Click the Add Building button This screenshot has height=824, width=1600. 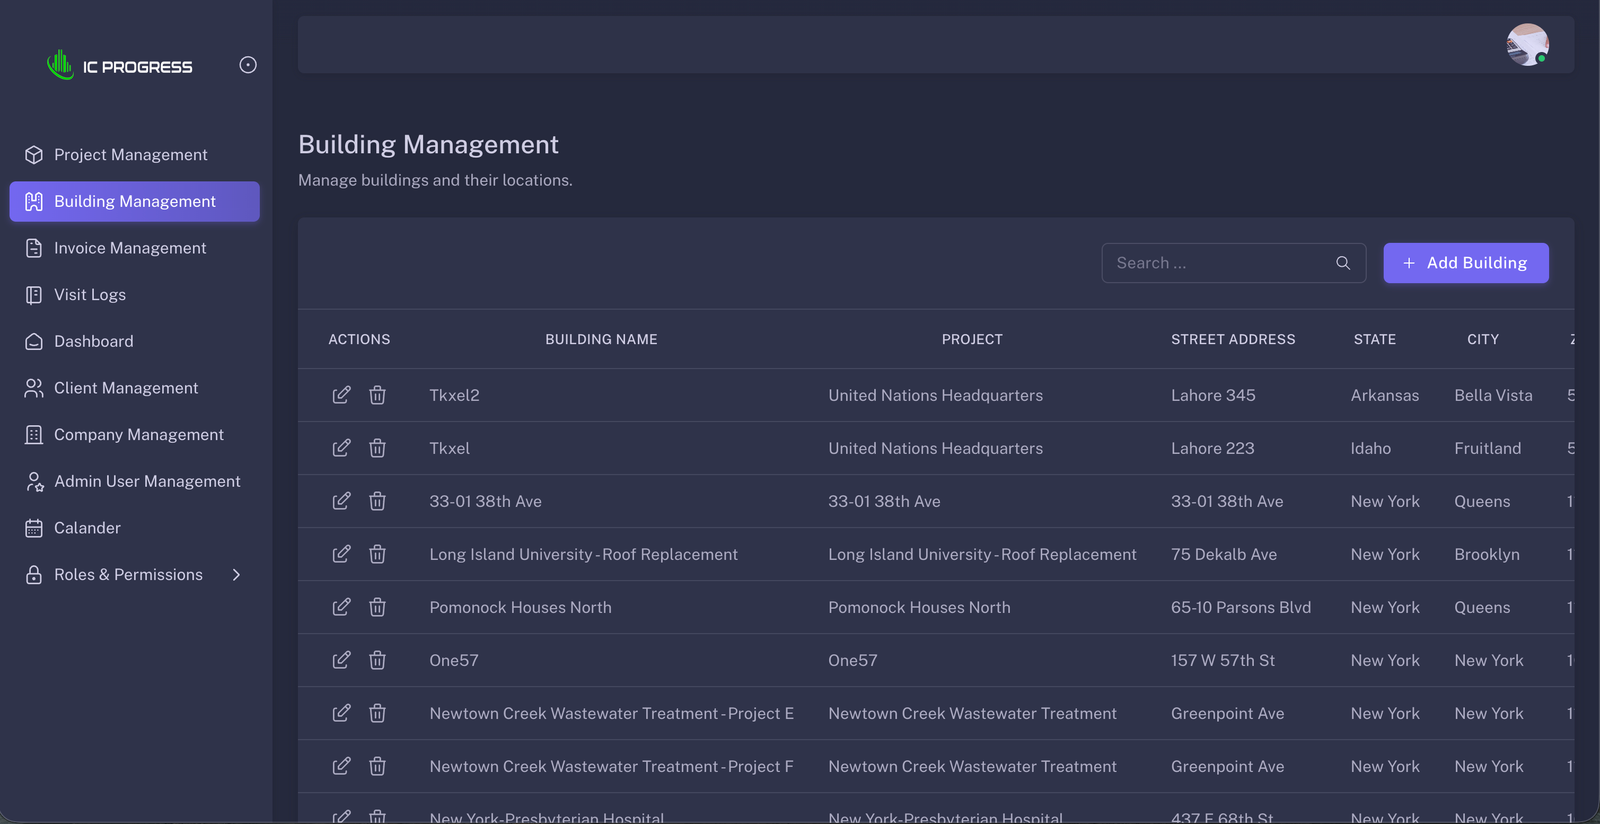click(x=1466, y=263)
